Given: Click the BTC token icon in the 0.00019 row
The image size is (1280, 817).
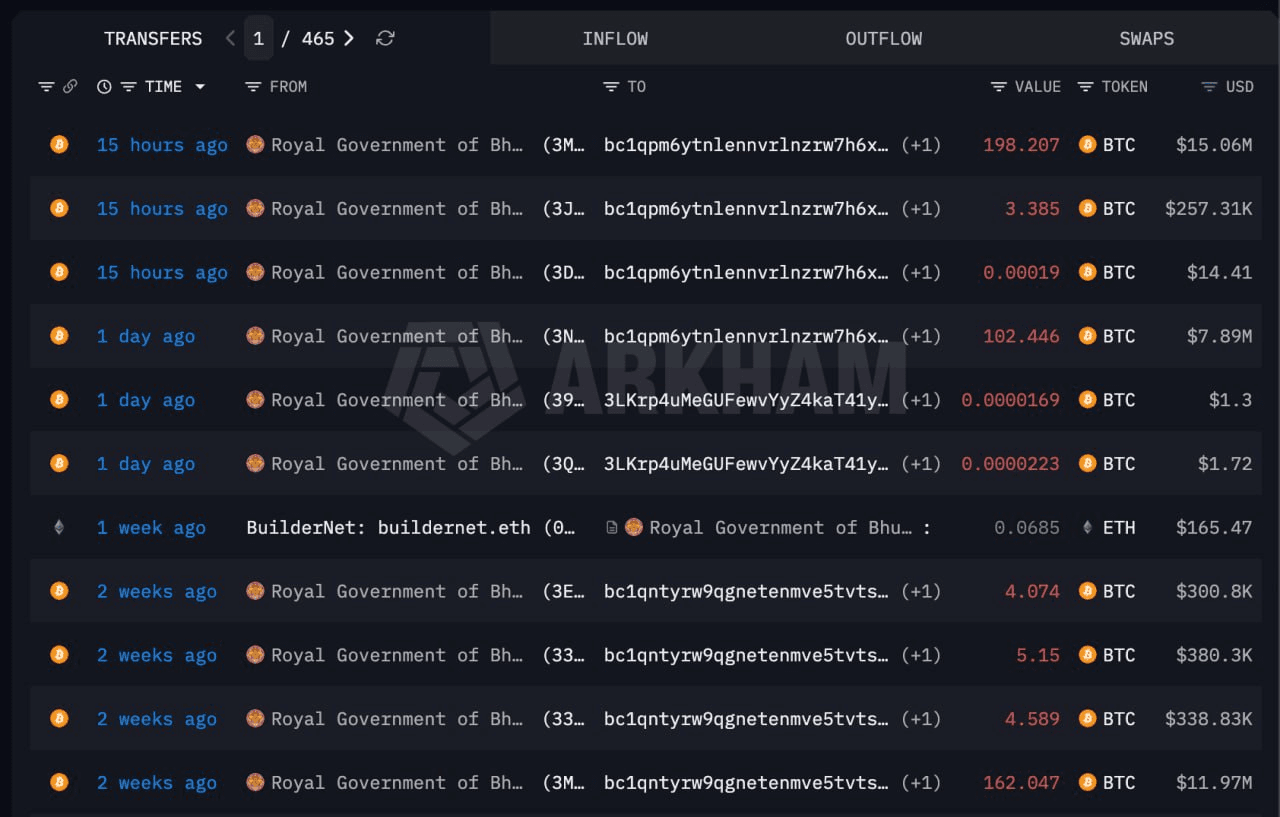Looking at the screenshot, I should (x=1088, y=273).
